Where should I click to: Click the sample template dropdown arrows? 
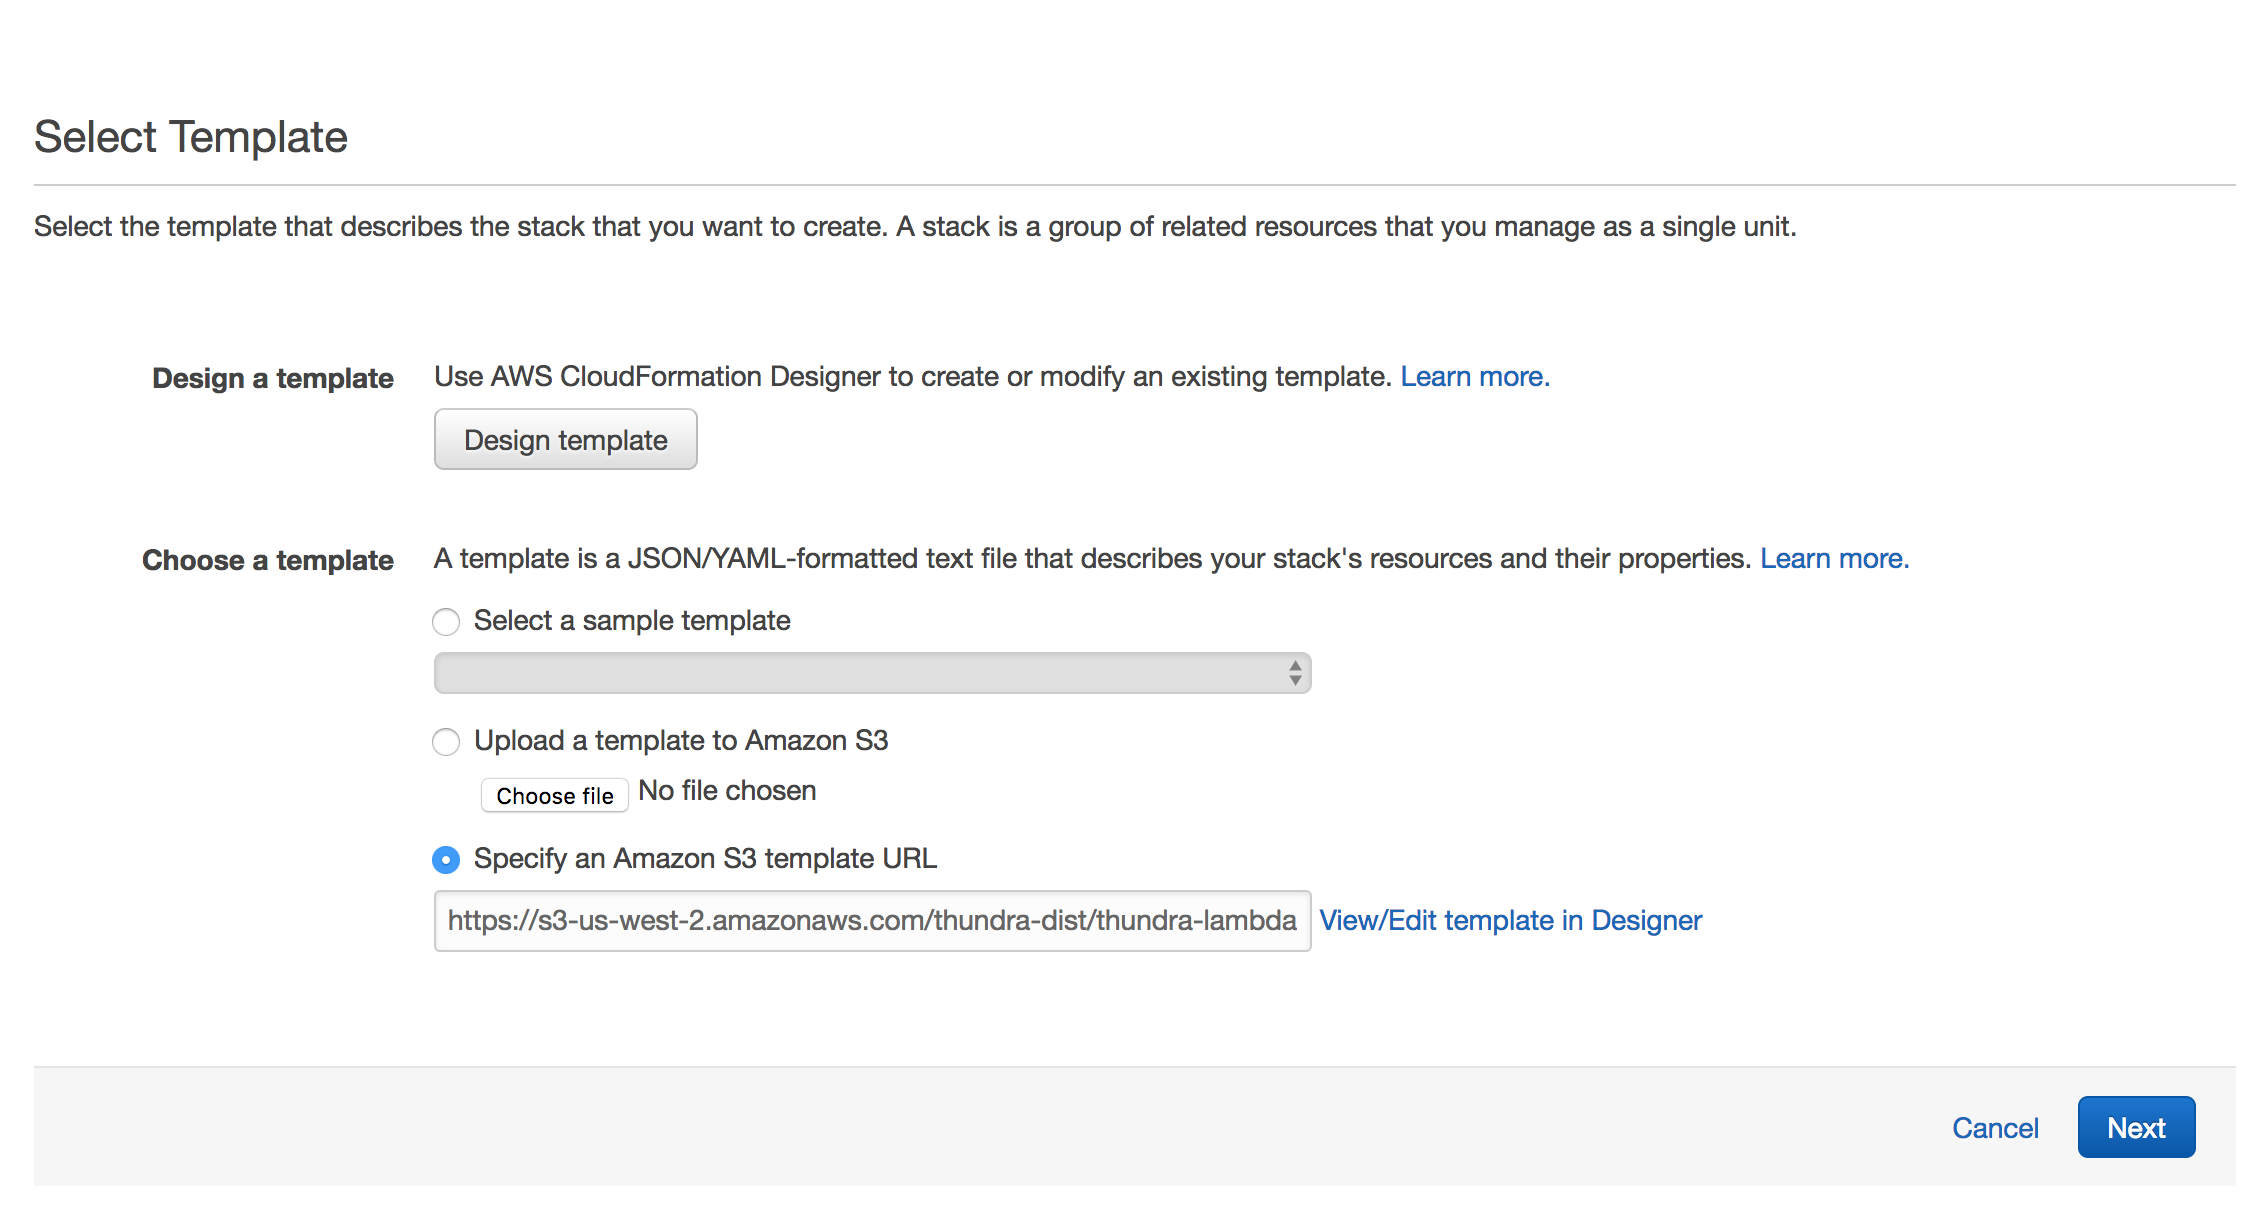[1295, 673]
